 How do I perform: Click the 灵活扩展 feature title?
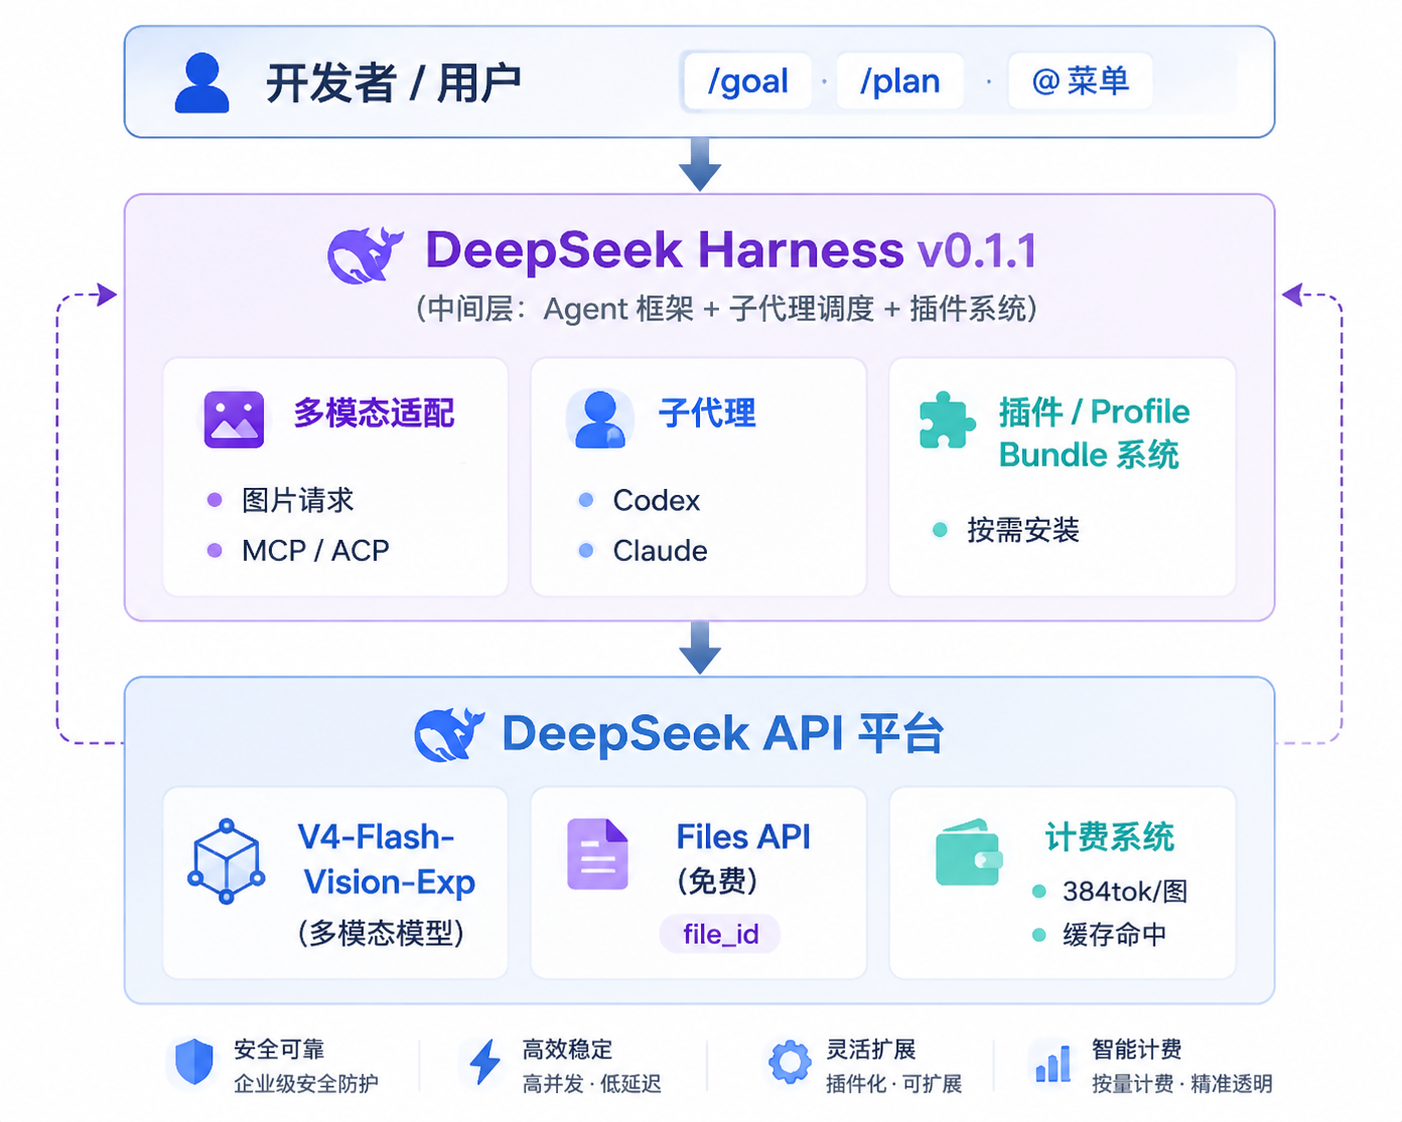click(871, 1049)
